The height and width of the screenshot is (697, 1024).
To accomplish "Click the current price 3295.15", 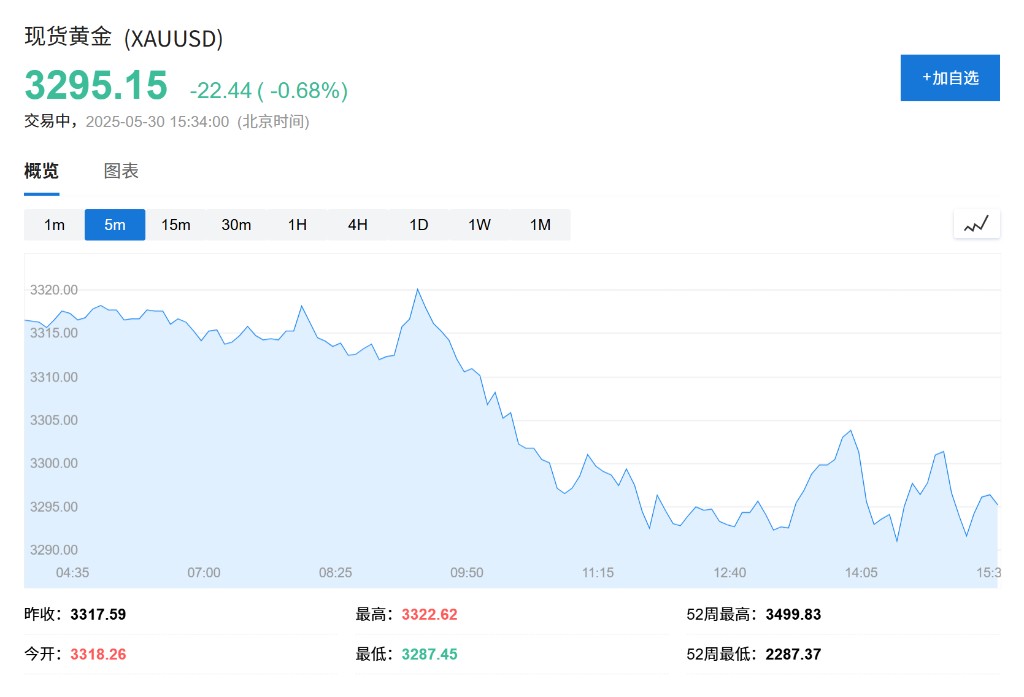I will pos(96,85).
